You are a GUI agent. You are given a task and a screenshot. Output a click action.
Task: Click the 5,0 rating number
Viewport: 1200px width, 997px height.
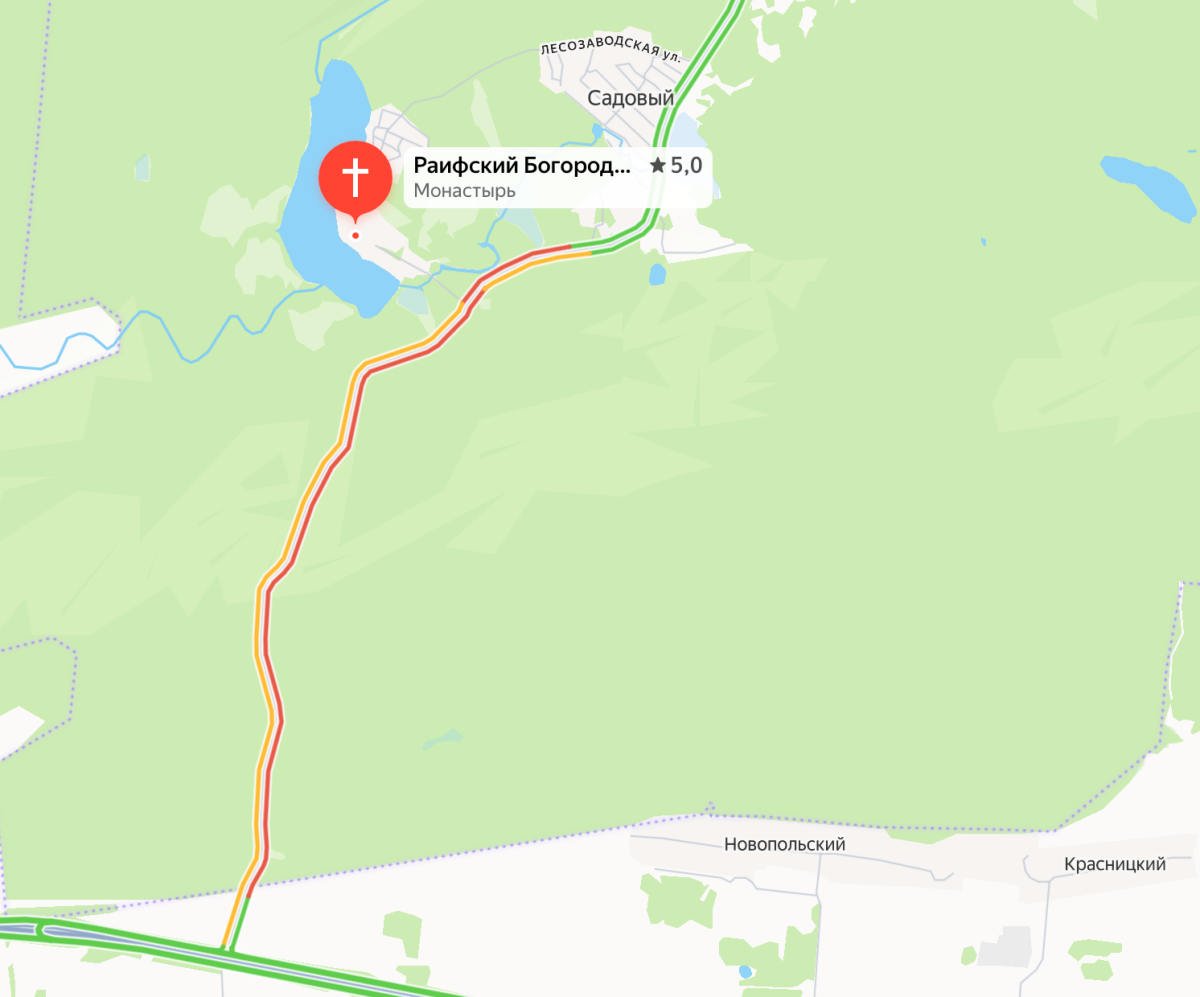click(x=686, y=165)
